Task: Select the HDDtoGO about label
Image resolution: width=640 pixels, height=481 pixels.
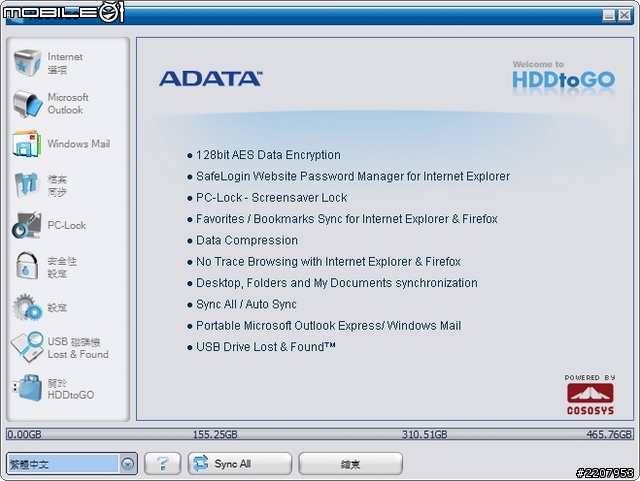Action: coord(71,389)
